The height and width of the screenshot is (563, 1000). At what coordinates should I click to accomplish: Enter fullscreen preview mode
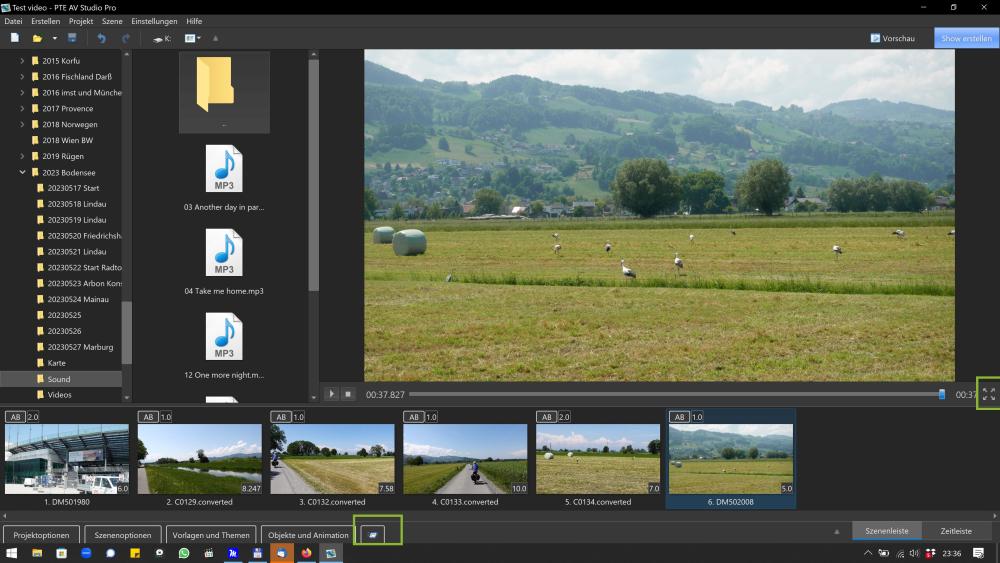click(x=988, y=394)
